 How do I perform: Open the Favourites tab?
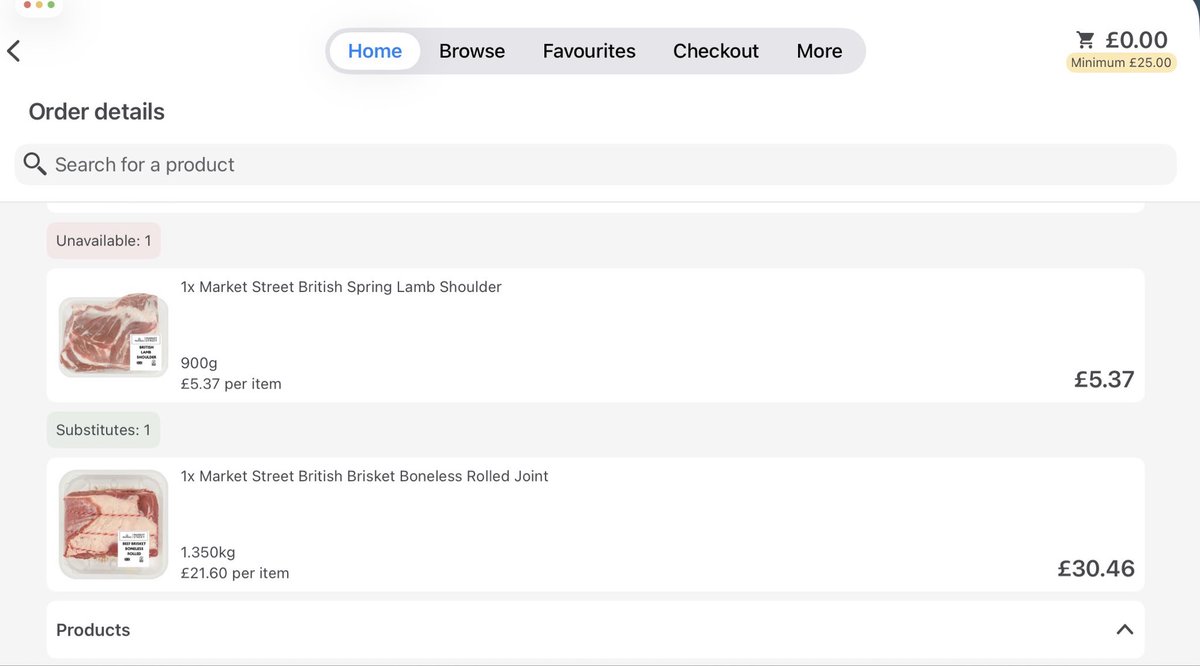pyautogui.click(x=589, y=51)
